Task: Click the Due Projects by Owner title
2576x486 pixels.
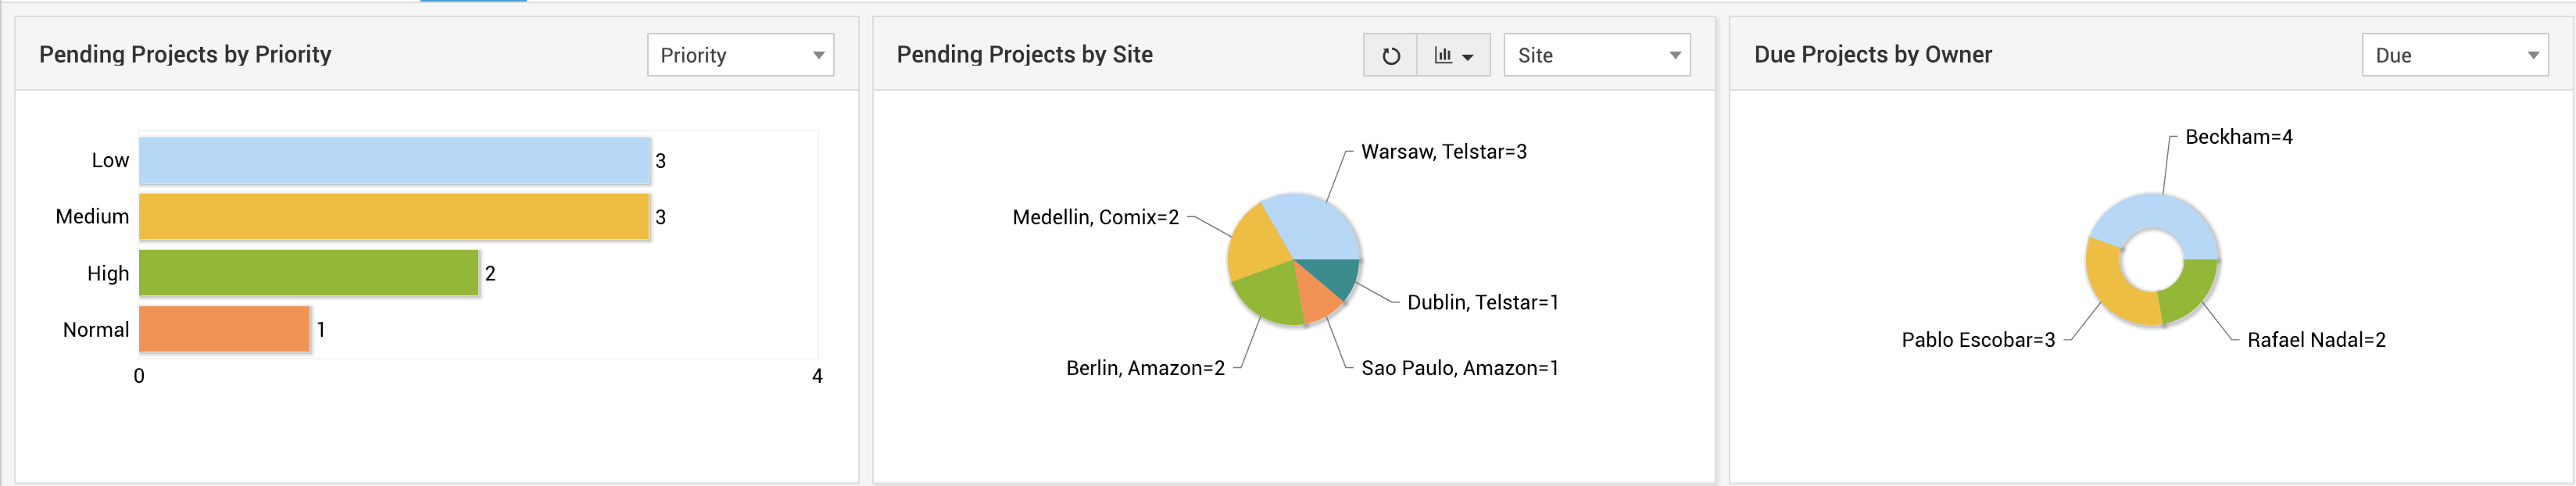Action: pyautogui.click(x=1872, y=55)
